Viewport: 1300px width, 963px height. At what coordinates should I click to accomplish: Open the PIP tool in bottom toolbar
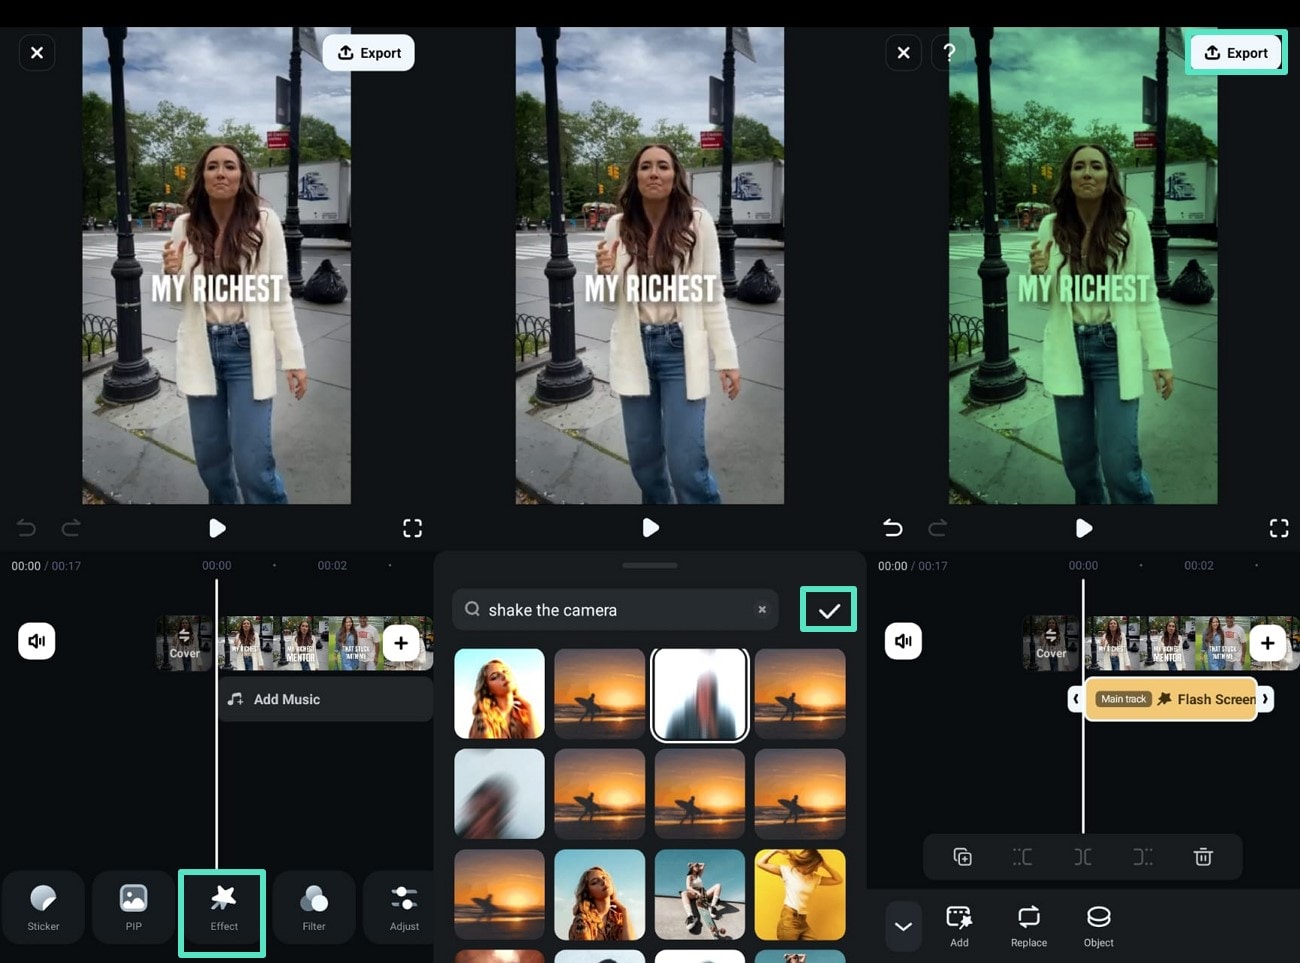(x=133, y=908)
